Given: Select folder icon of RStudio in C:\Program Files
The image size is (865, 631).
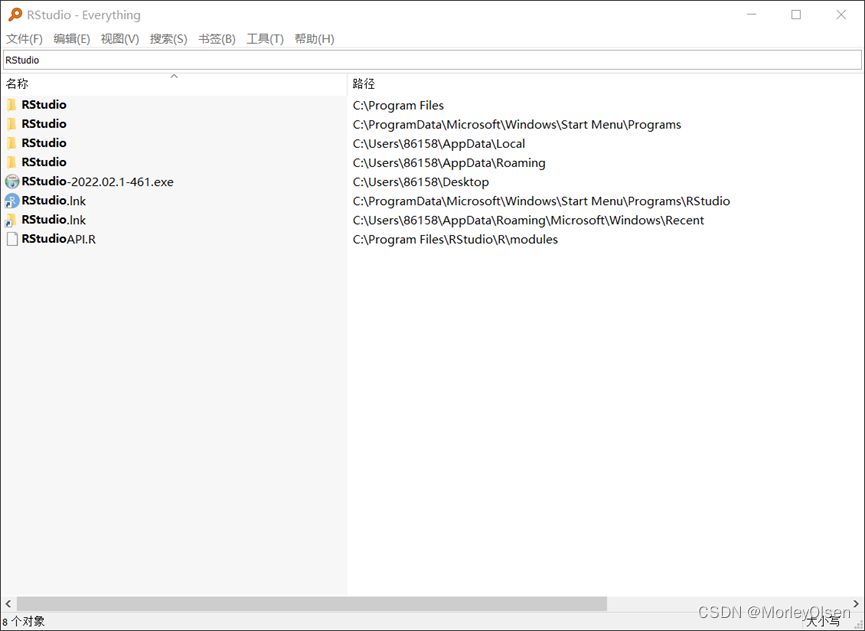Looking at the screenshot, I should point(12,105).
